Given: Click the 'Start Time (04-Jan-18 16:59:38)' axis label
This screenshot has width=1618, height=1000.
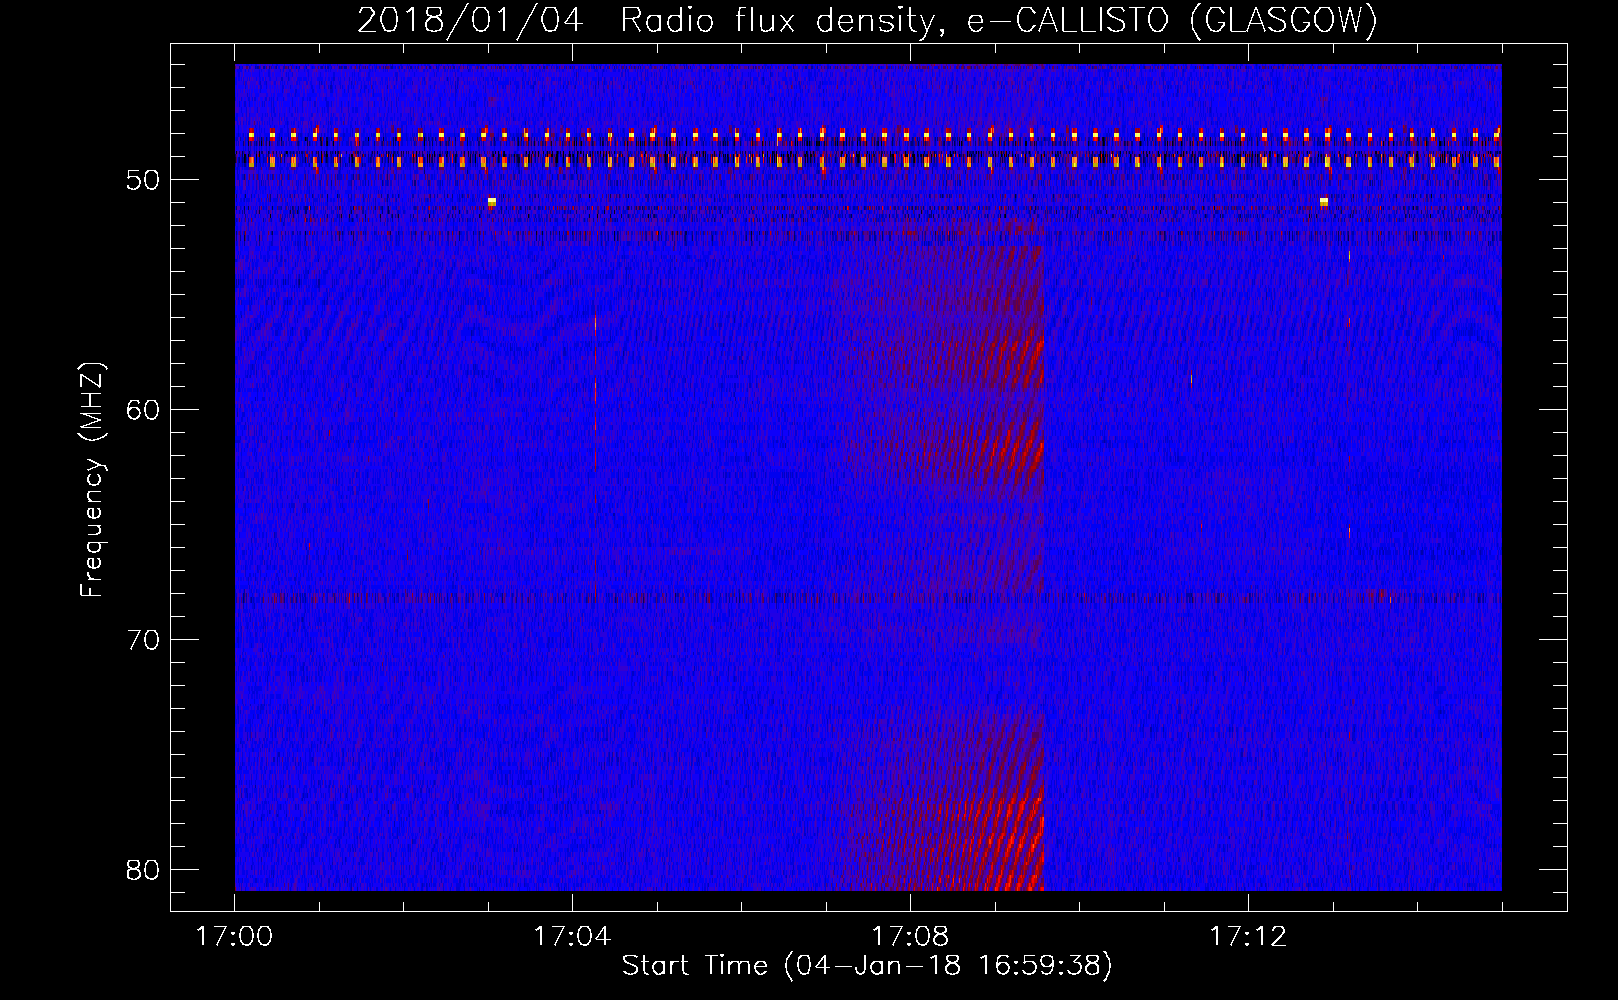Looking at the screenshot, I should 867,966.
